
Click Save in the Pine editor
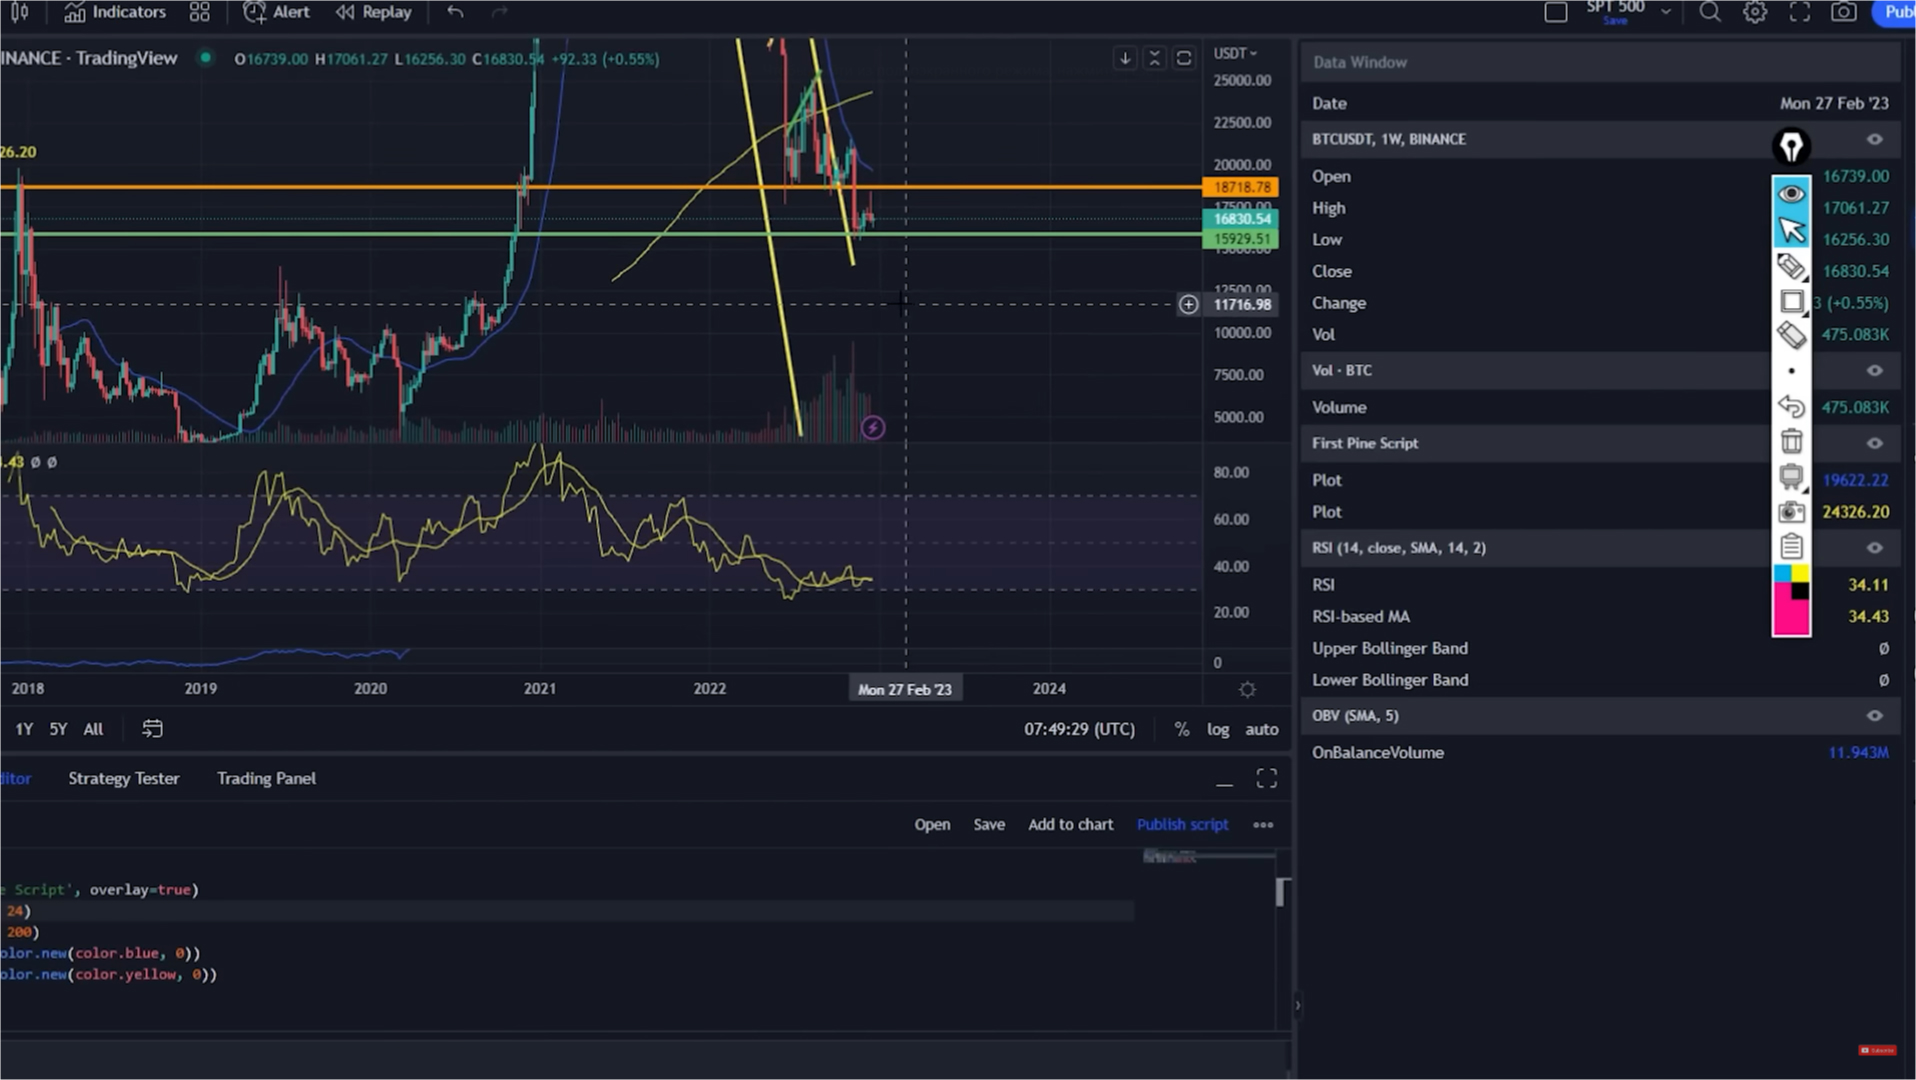(x=989, y=824)
